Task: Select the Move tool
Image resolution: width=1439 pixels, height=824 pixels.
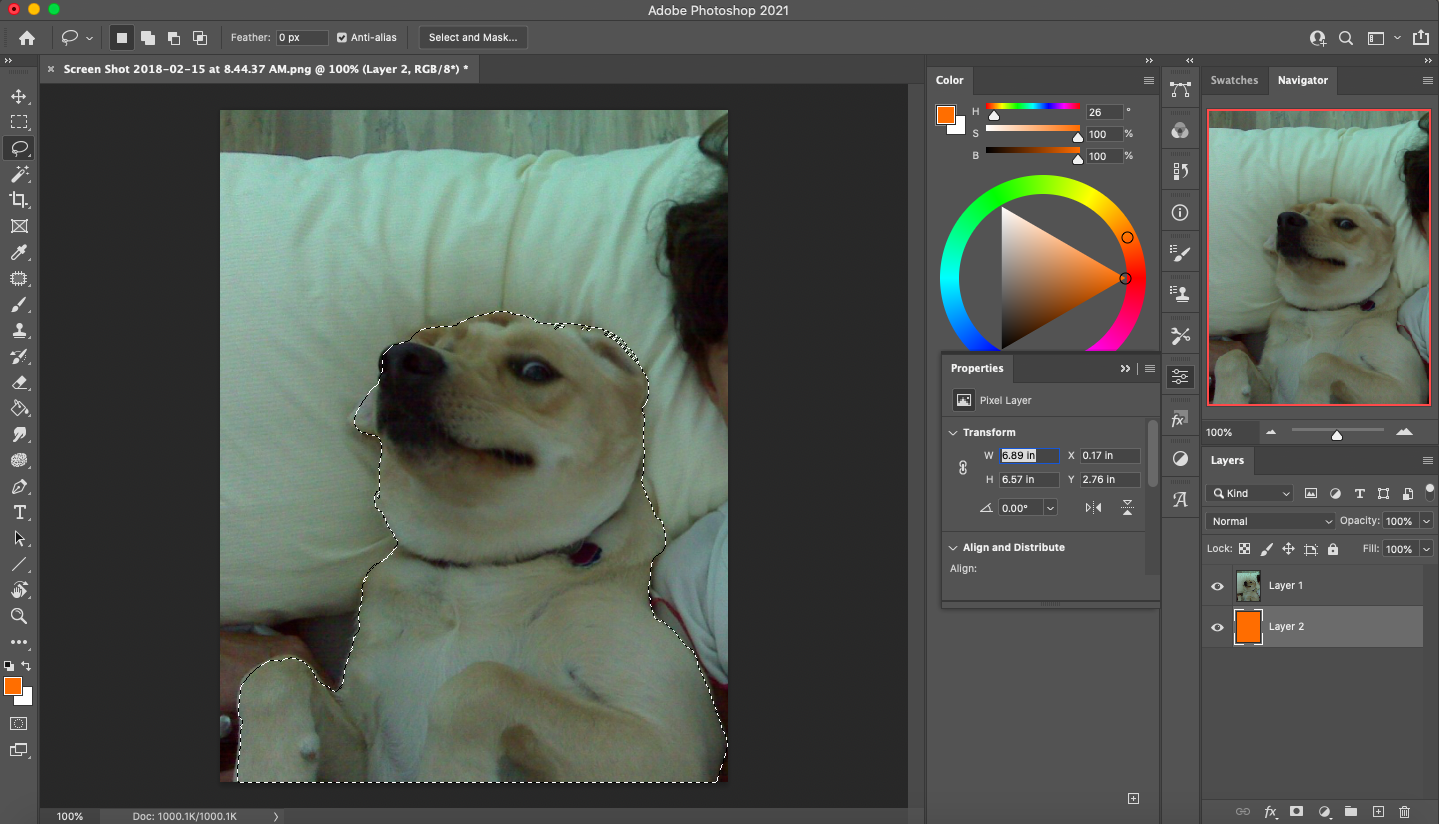Action: [19, 96]
